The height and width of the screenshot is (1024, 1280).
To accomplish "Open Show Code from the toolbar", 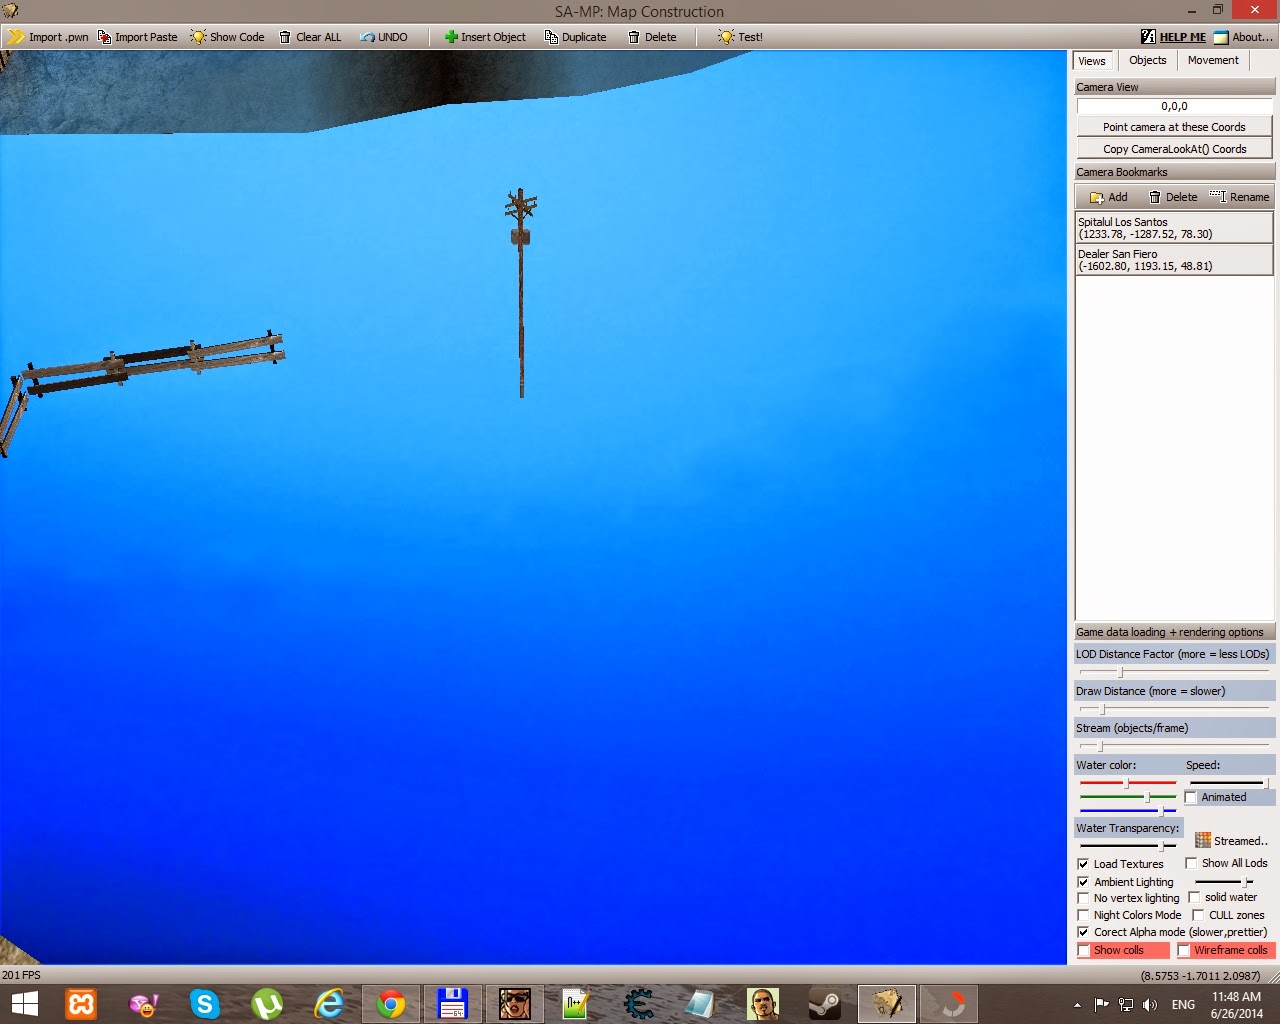I will (x=228, y=37).
